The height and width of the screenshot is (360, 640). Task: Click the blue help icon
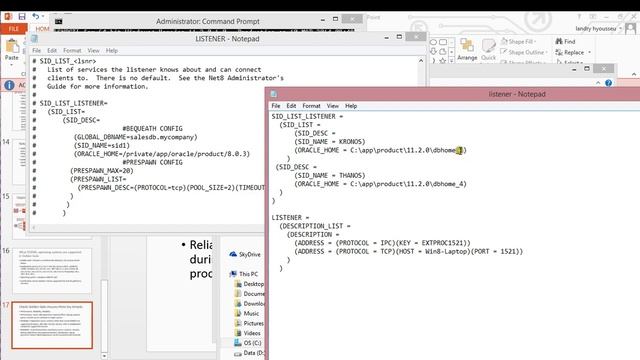click(608, 83)
